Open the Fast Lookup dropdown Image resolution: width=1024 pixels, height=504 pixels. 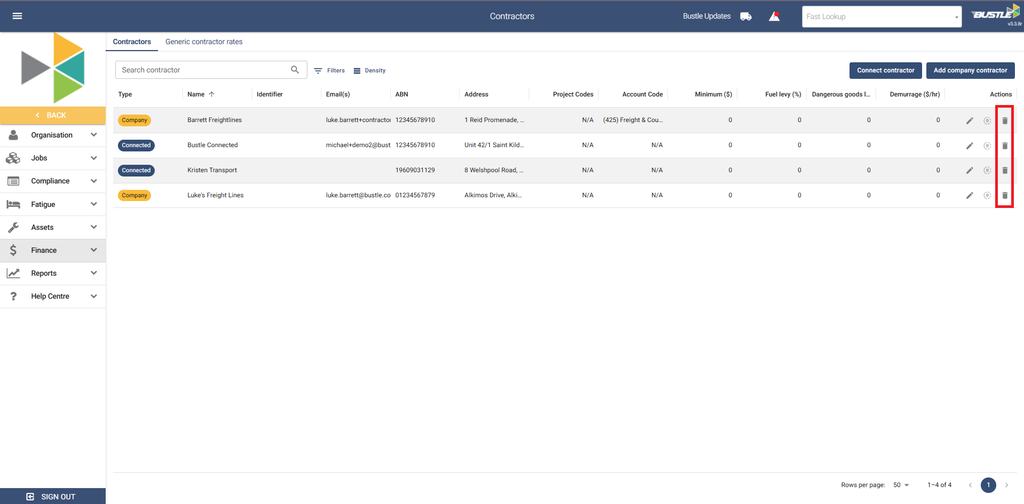click(882, 16)
